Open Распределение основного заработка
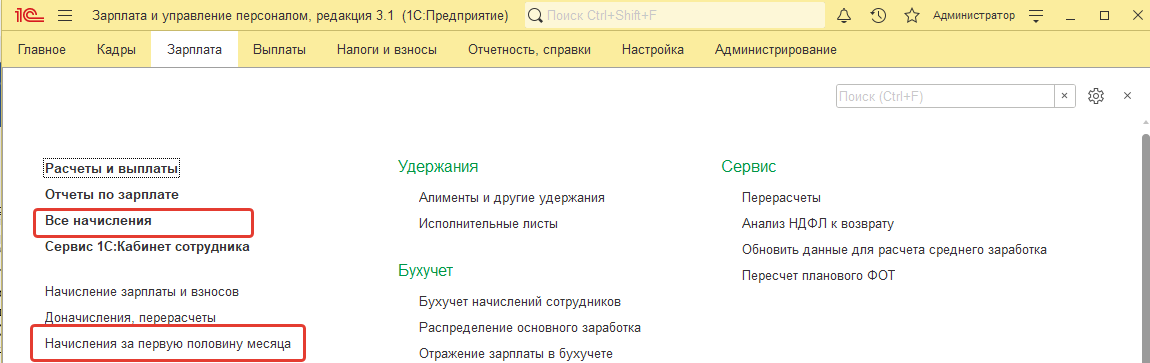1150x363 pixels. [530, 327]
